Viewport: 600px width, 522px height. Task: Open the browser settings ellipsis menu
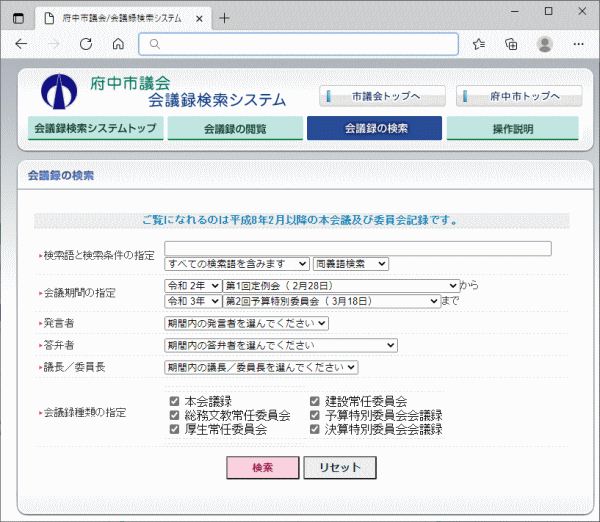click(x=577, y=44)
